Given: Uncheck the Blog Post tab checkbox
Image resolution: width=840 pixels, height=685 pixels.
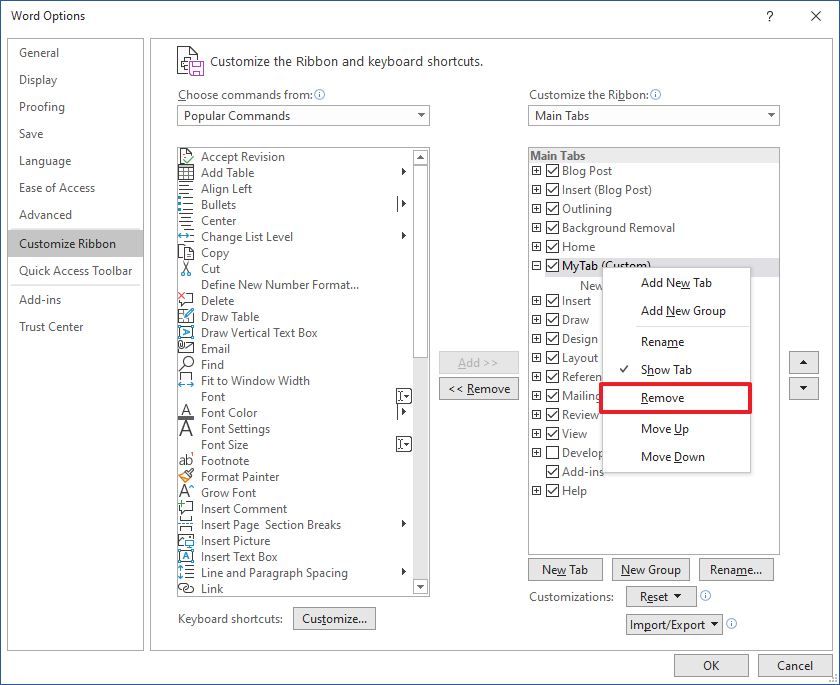Looking at the screenshot, I should (x=552, y=171).
